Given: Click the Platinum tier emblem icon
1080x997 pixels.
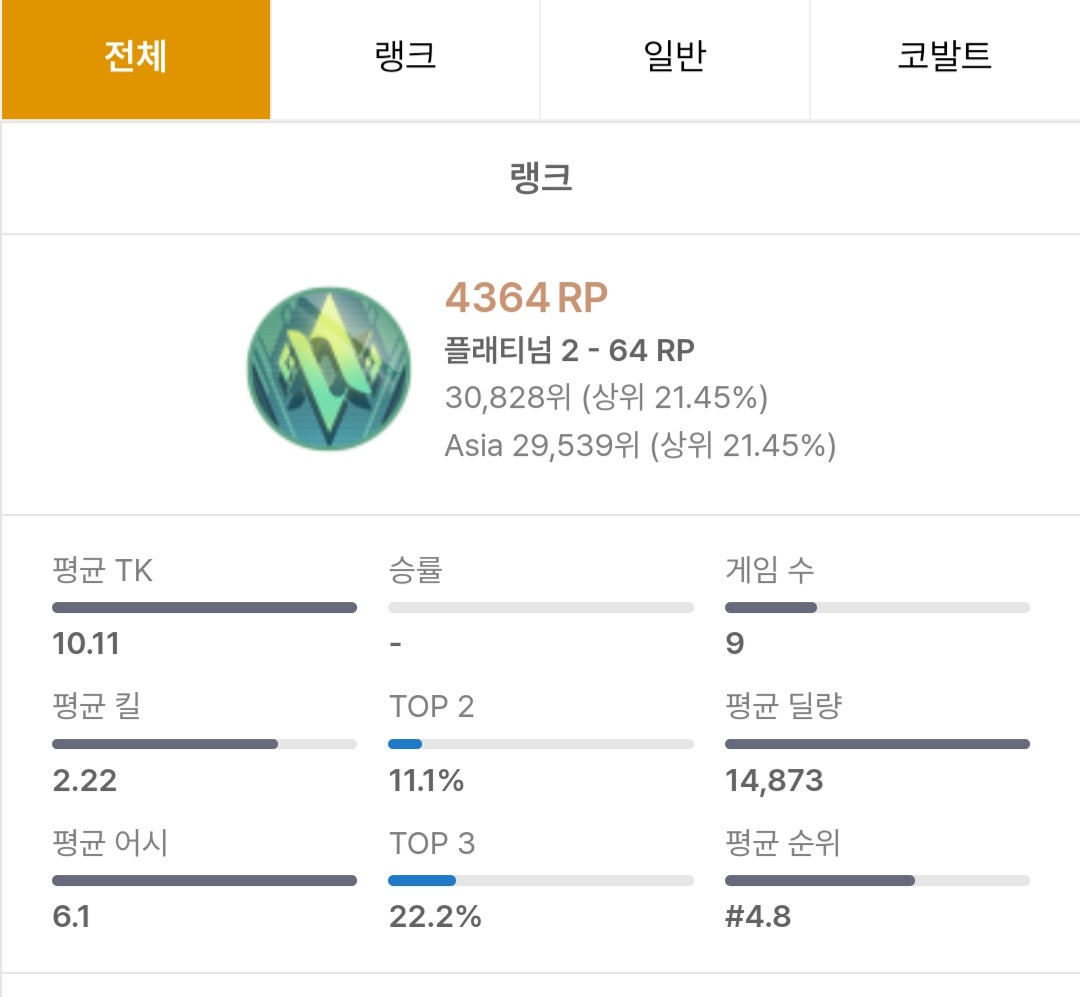Looking at the screenshot, I should 328,372.
